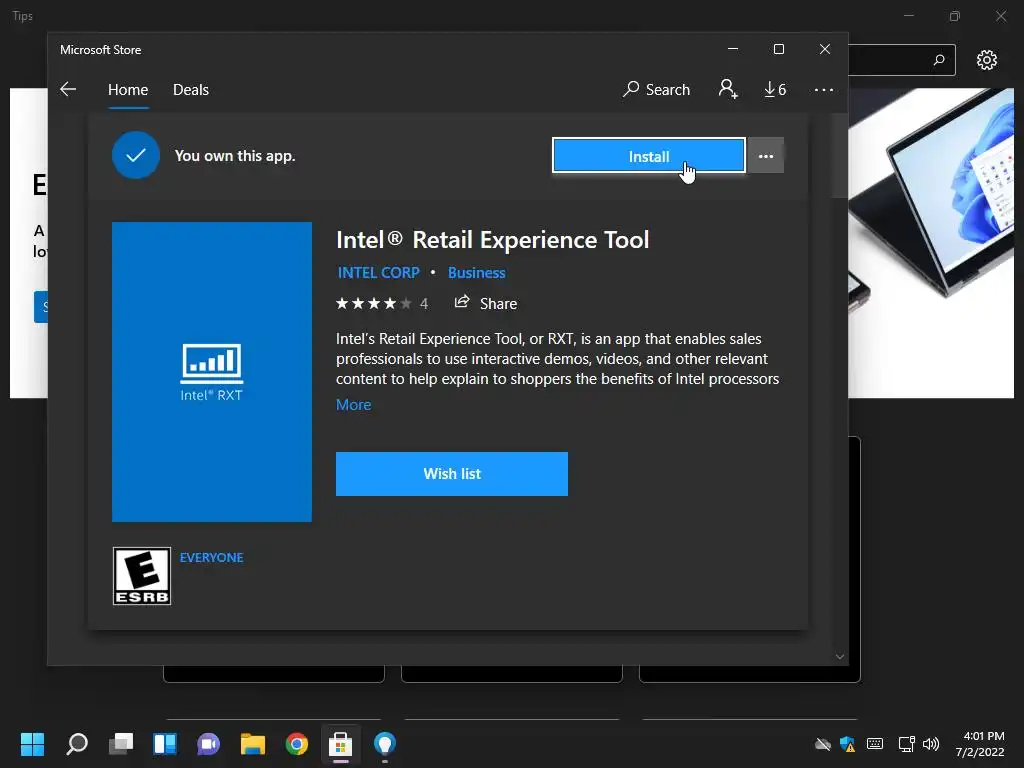
Task: Open Downloads and updates showing 6
Action: (775, 89)
